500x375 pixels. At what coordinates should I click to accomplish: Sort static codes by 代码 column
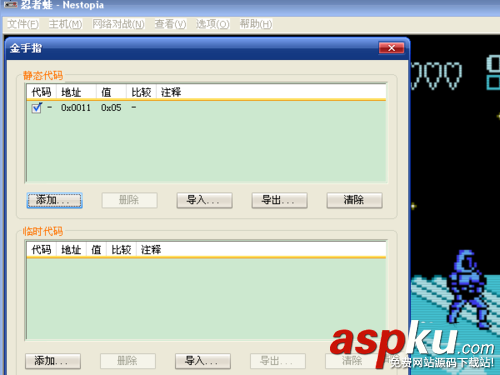tap(42, 92)
